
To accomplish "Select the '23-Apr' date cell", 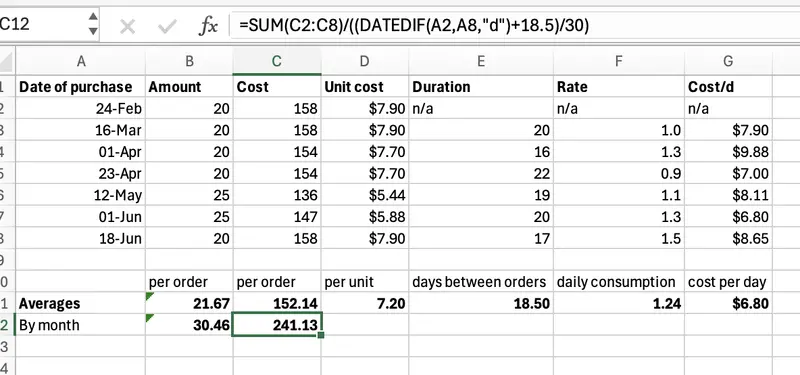I will click(x=81, y=173).
